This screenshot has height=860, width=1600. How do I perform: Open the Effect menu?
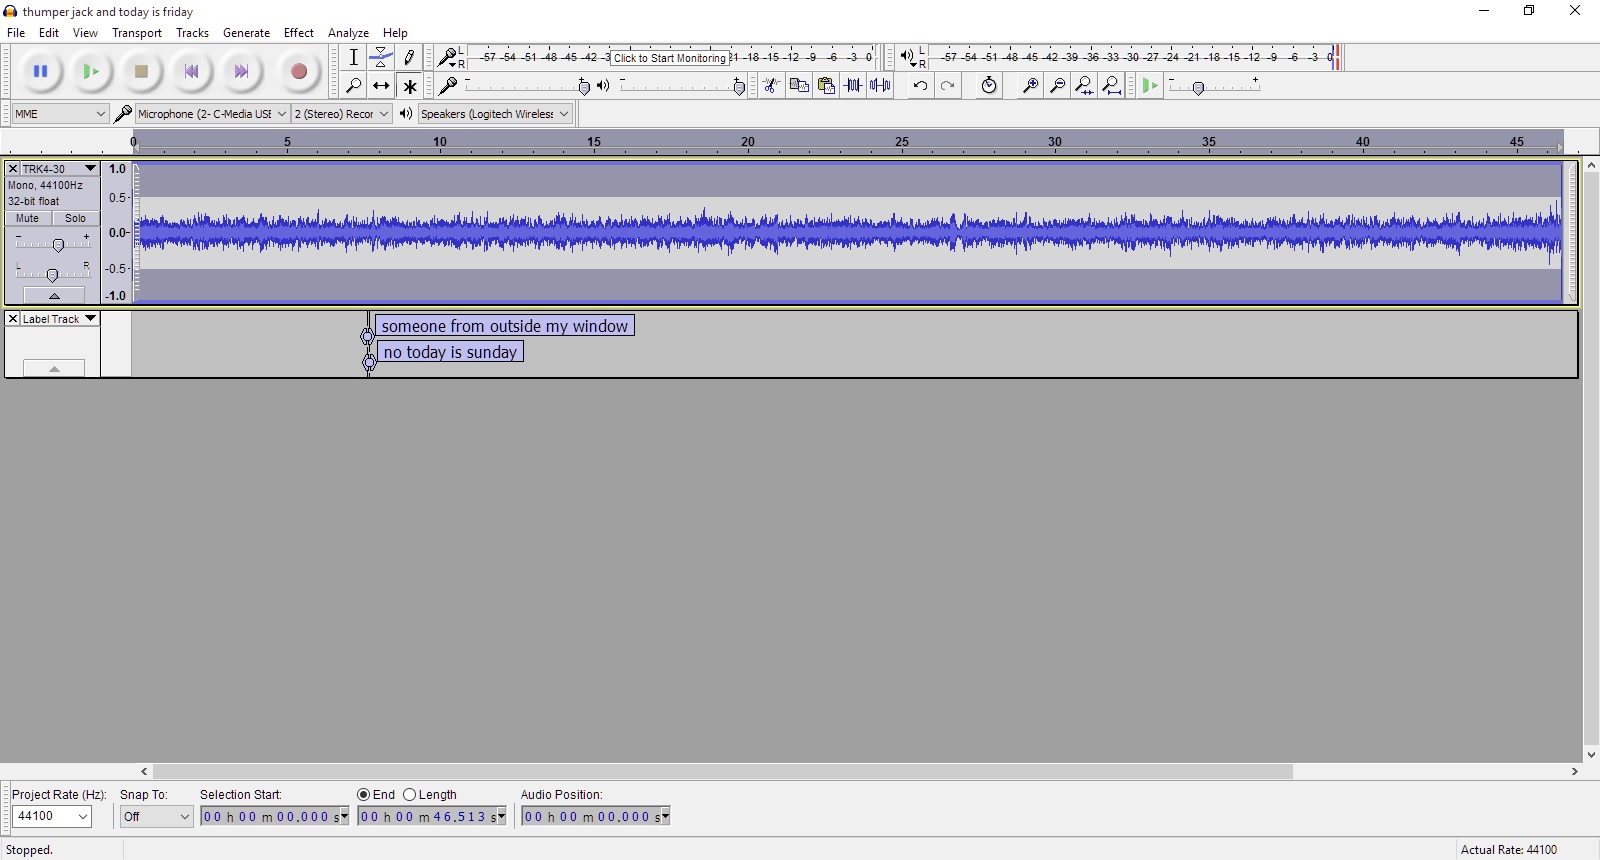[x=298, y=33]
